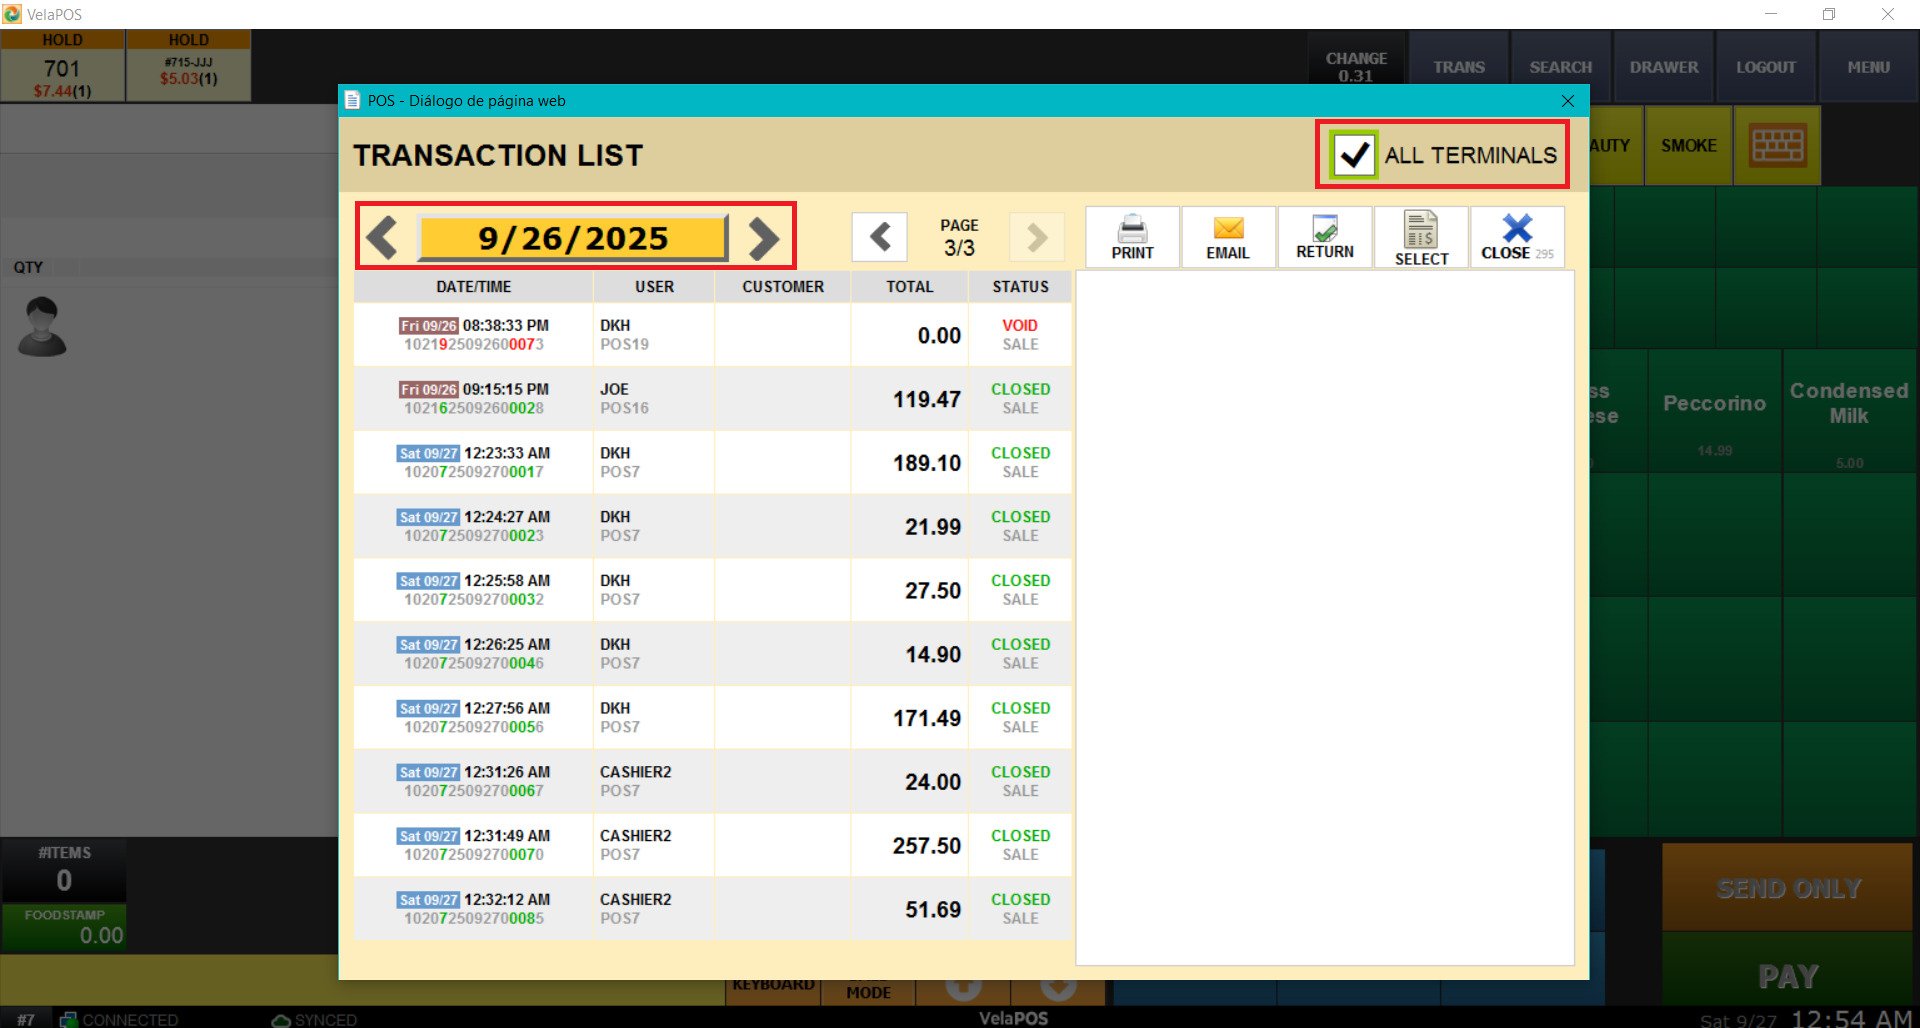The width and height of the screenshot is (1920, 1028).
Task: Click the LOGOUT button
Action: coord(1766,67)
